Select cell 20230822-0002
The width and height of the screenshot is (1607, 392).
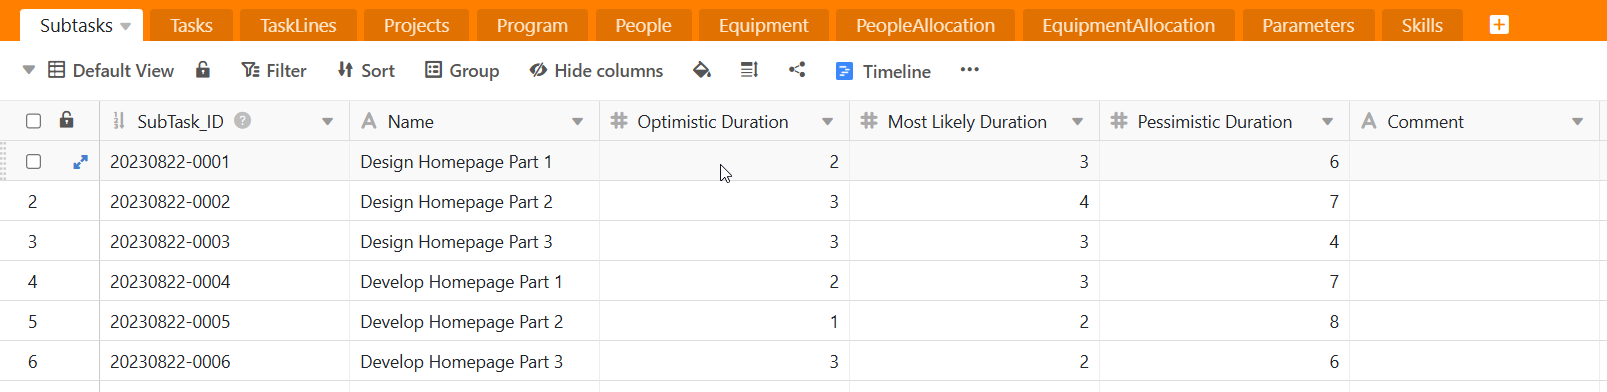pos(224,201)
